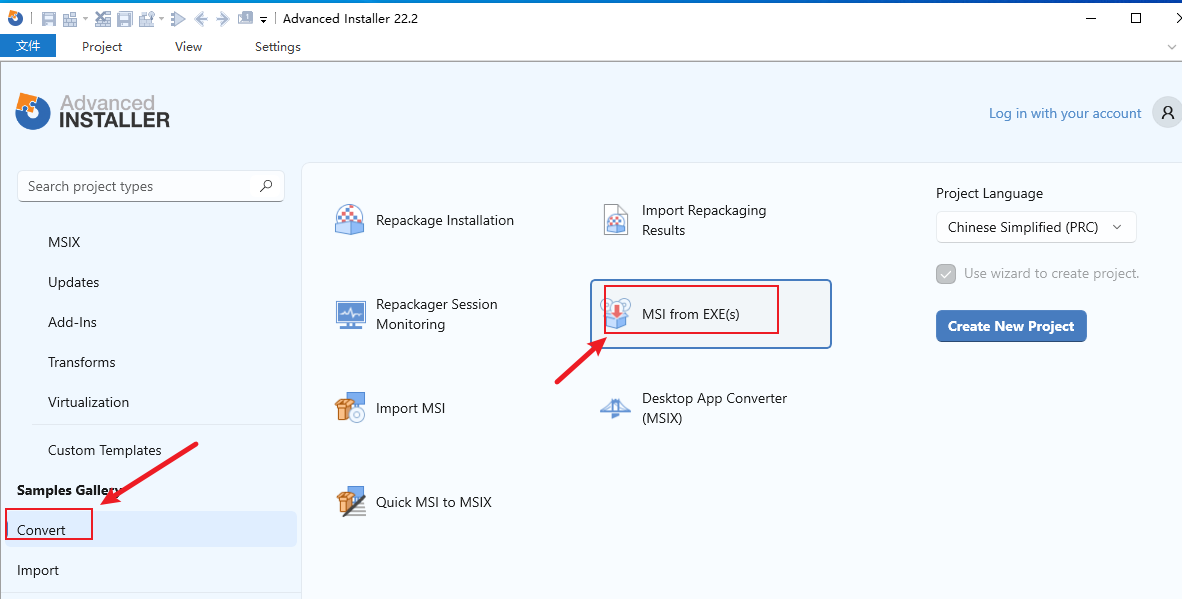Open the arrow next to the Build bricks icon
Image resolution: width=1182 pixels, height=599 pixels.
tap(85, 19)
